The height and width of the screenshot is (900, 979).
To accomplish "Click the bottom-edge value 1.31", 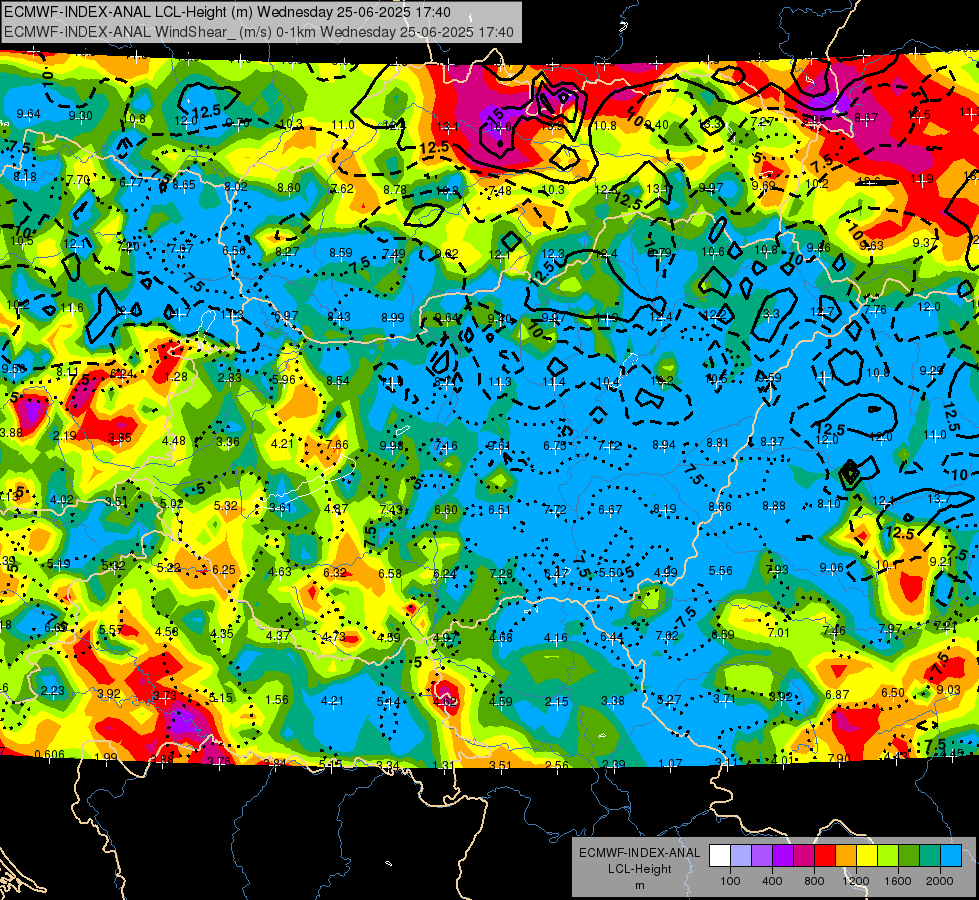I will tap(443, 766).
